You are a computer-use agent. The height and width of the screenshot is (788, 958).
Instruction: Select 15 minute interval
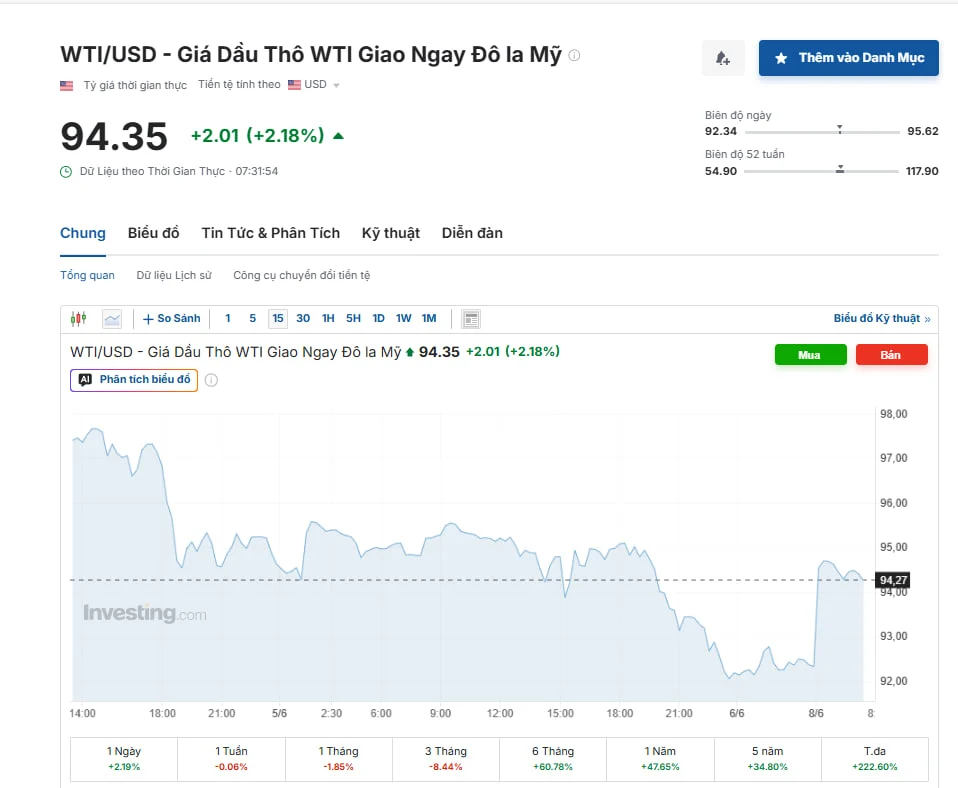pos(278,319)
